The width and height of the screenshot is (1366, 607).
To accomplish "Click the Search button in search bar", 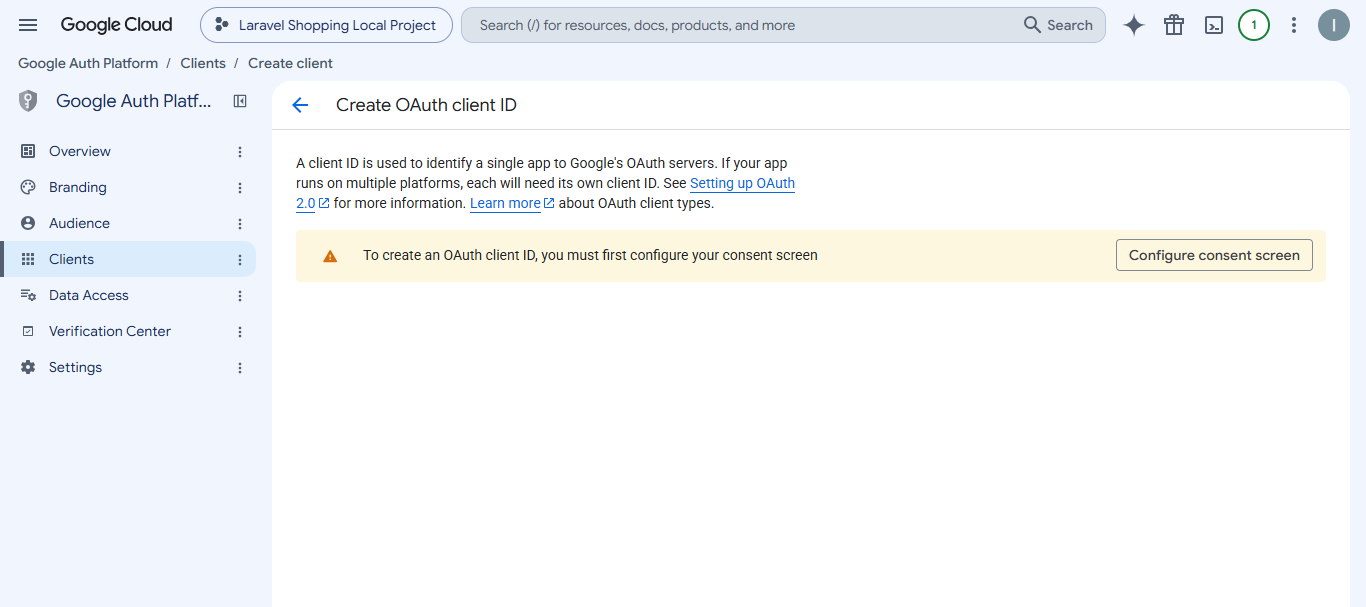I will [x=1059, y=25].
